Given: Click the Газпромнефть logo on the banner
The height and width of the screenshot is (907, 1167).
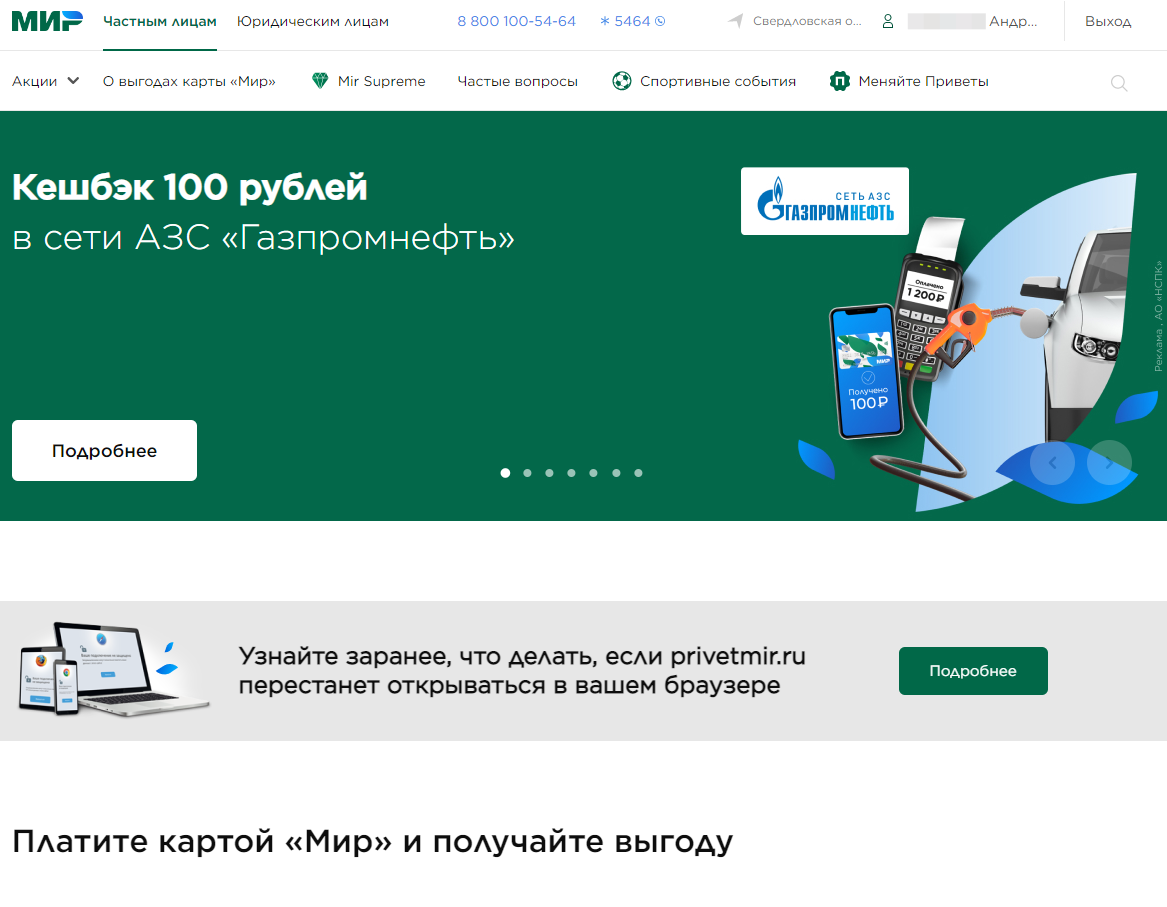Looking at the screenshot, I should pos(824,201).
